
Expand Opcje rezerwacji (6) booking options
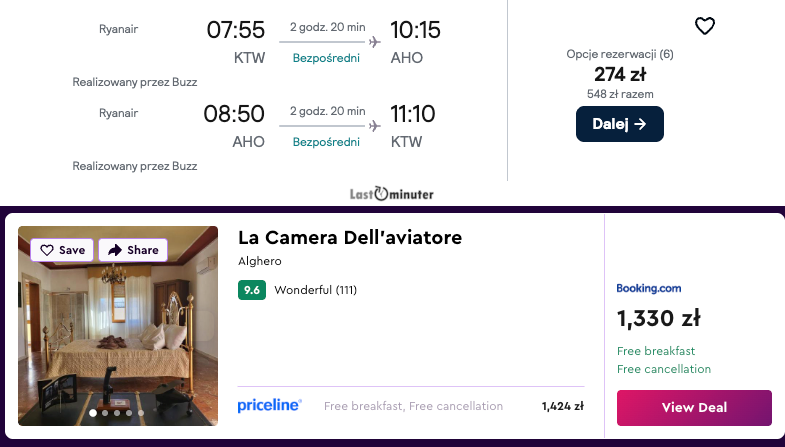620,54
